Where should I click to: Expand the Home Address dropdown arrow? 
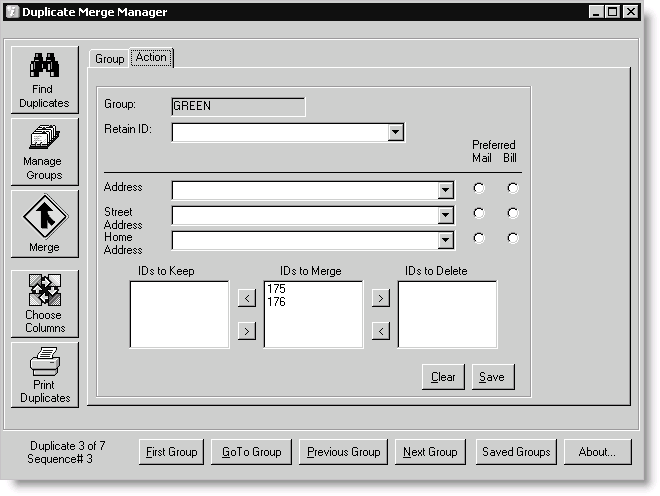point(445,240)
